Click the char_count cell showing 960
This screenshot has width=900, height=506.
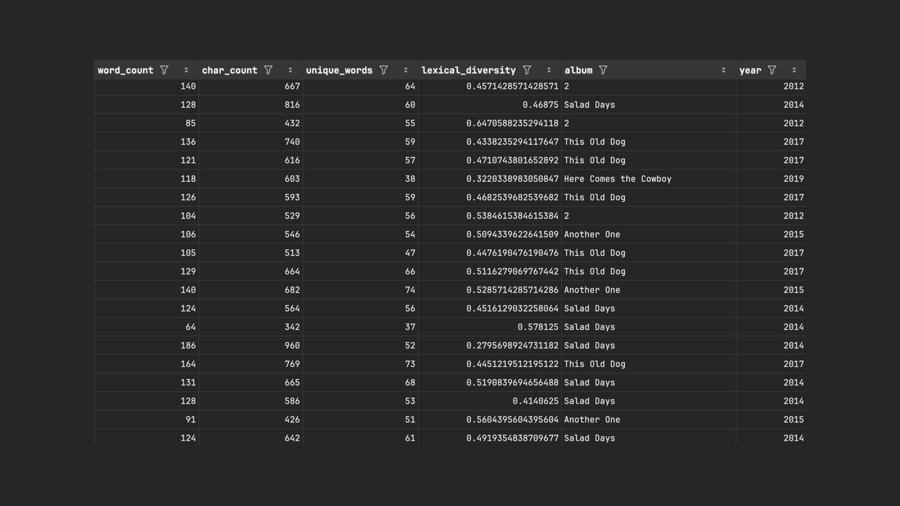pos(291,345)
